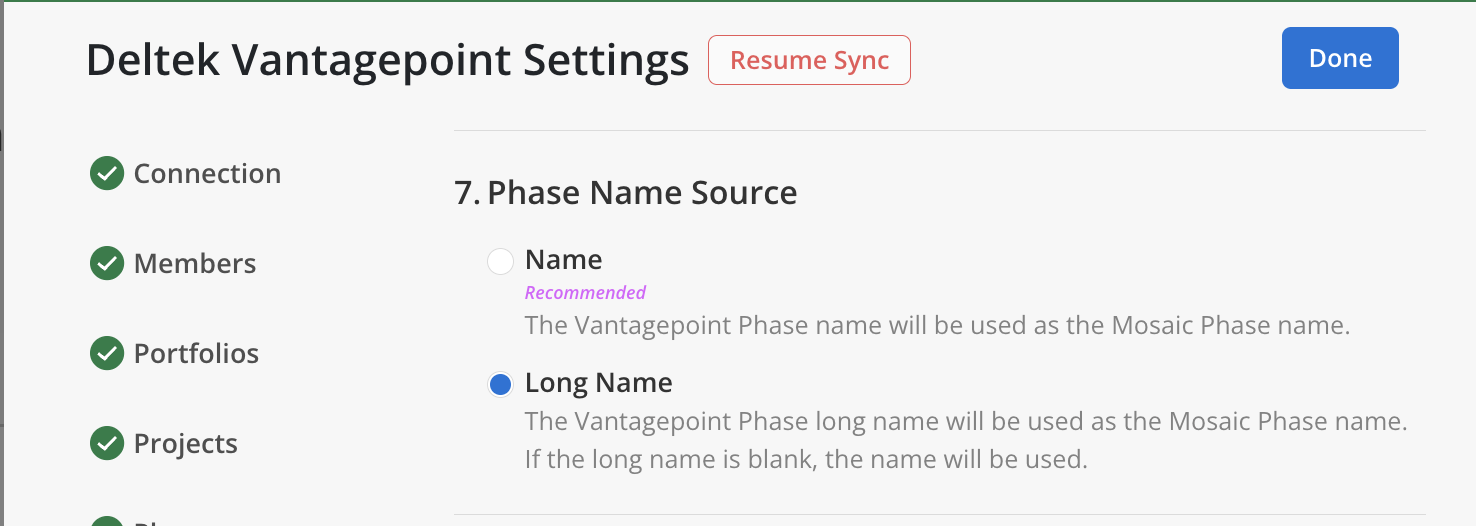Screen dimensions: 1476x526
Task: Click the green check icon beside Portfolios
Action: (x=107, y=354)
